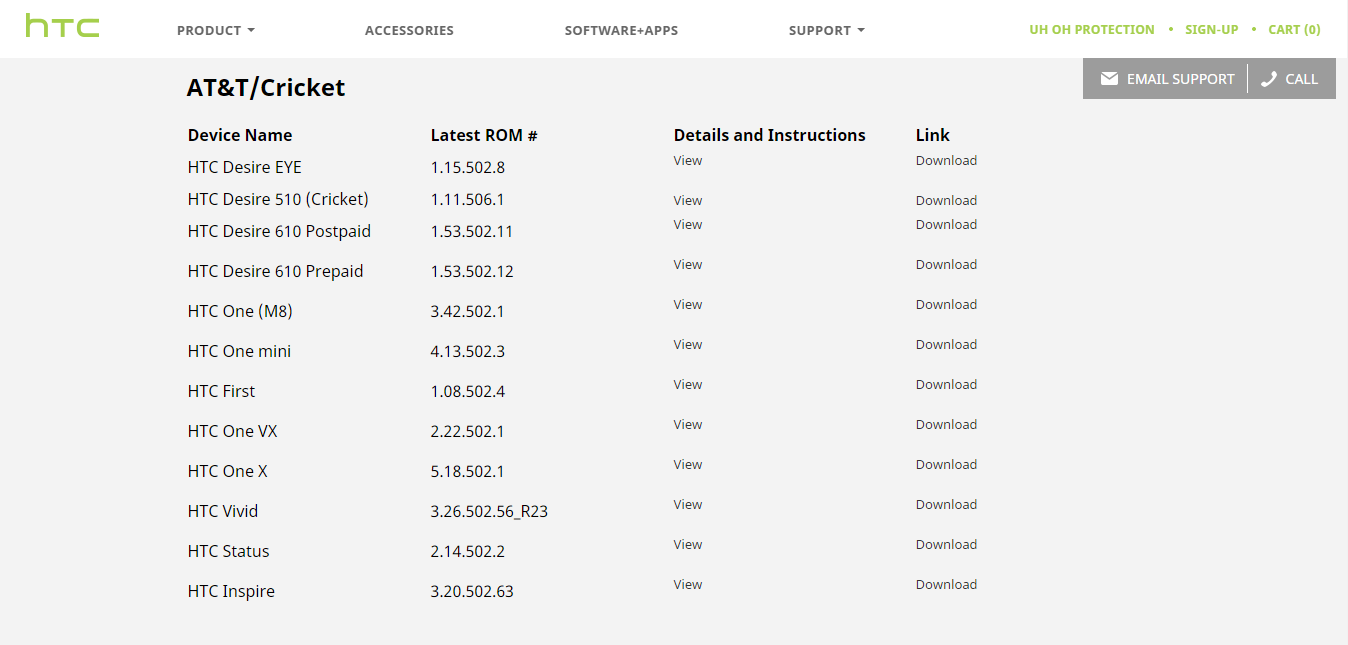1348x645 pixels.
Task: View instructions for HTC One X
Action: [688, 464]
